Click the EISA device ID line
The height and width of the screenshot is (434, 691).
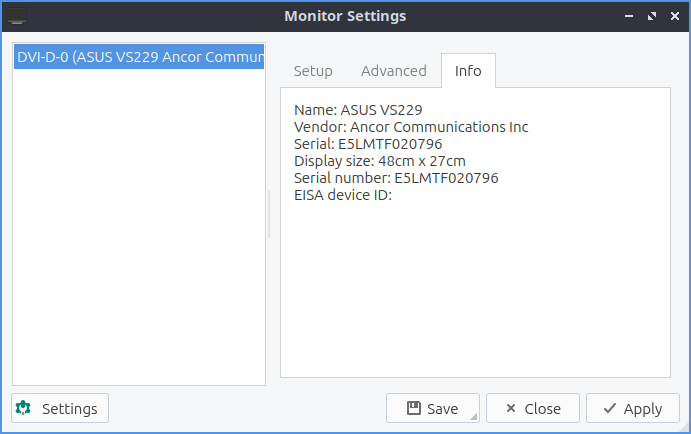(342, 195)
